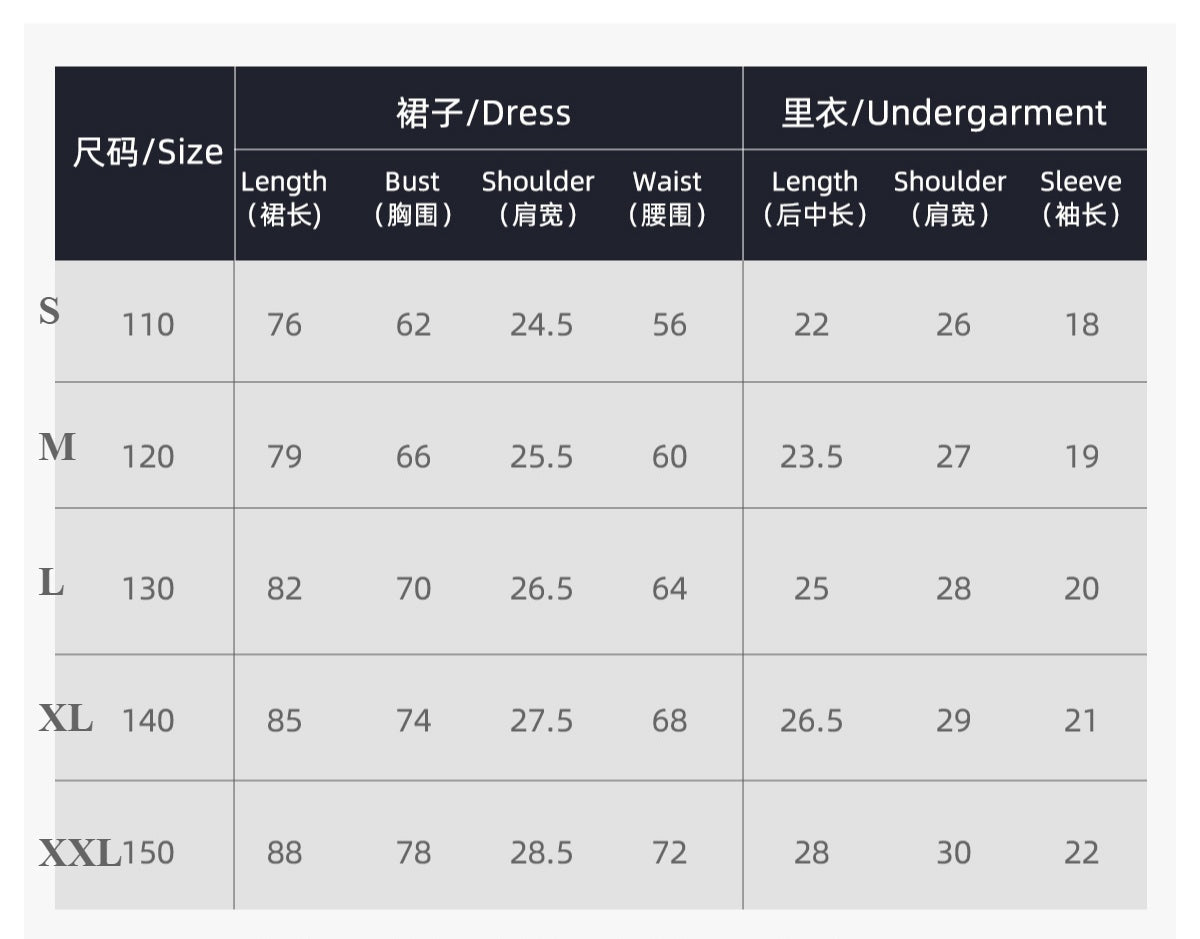The image size is (1200, 939).
Task: Click the 裙子/Dress header
Action: coord(483,112)
